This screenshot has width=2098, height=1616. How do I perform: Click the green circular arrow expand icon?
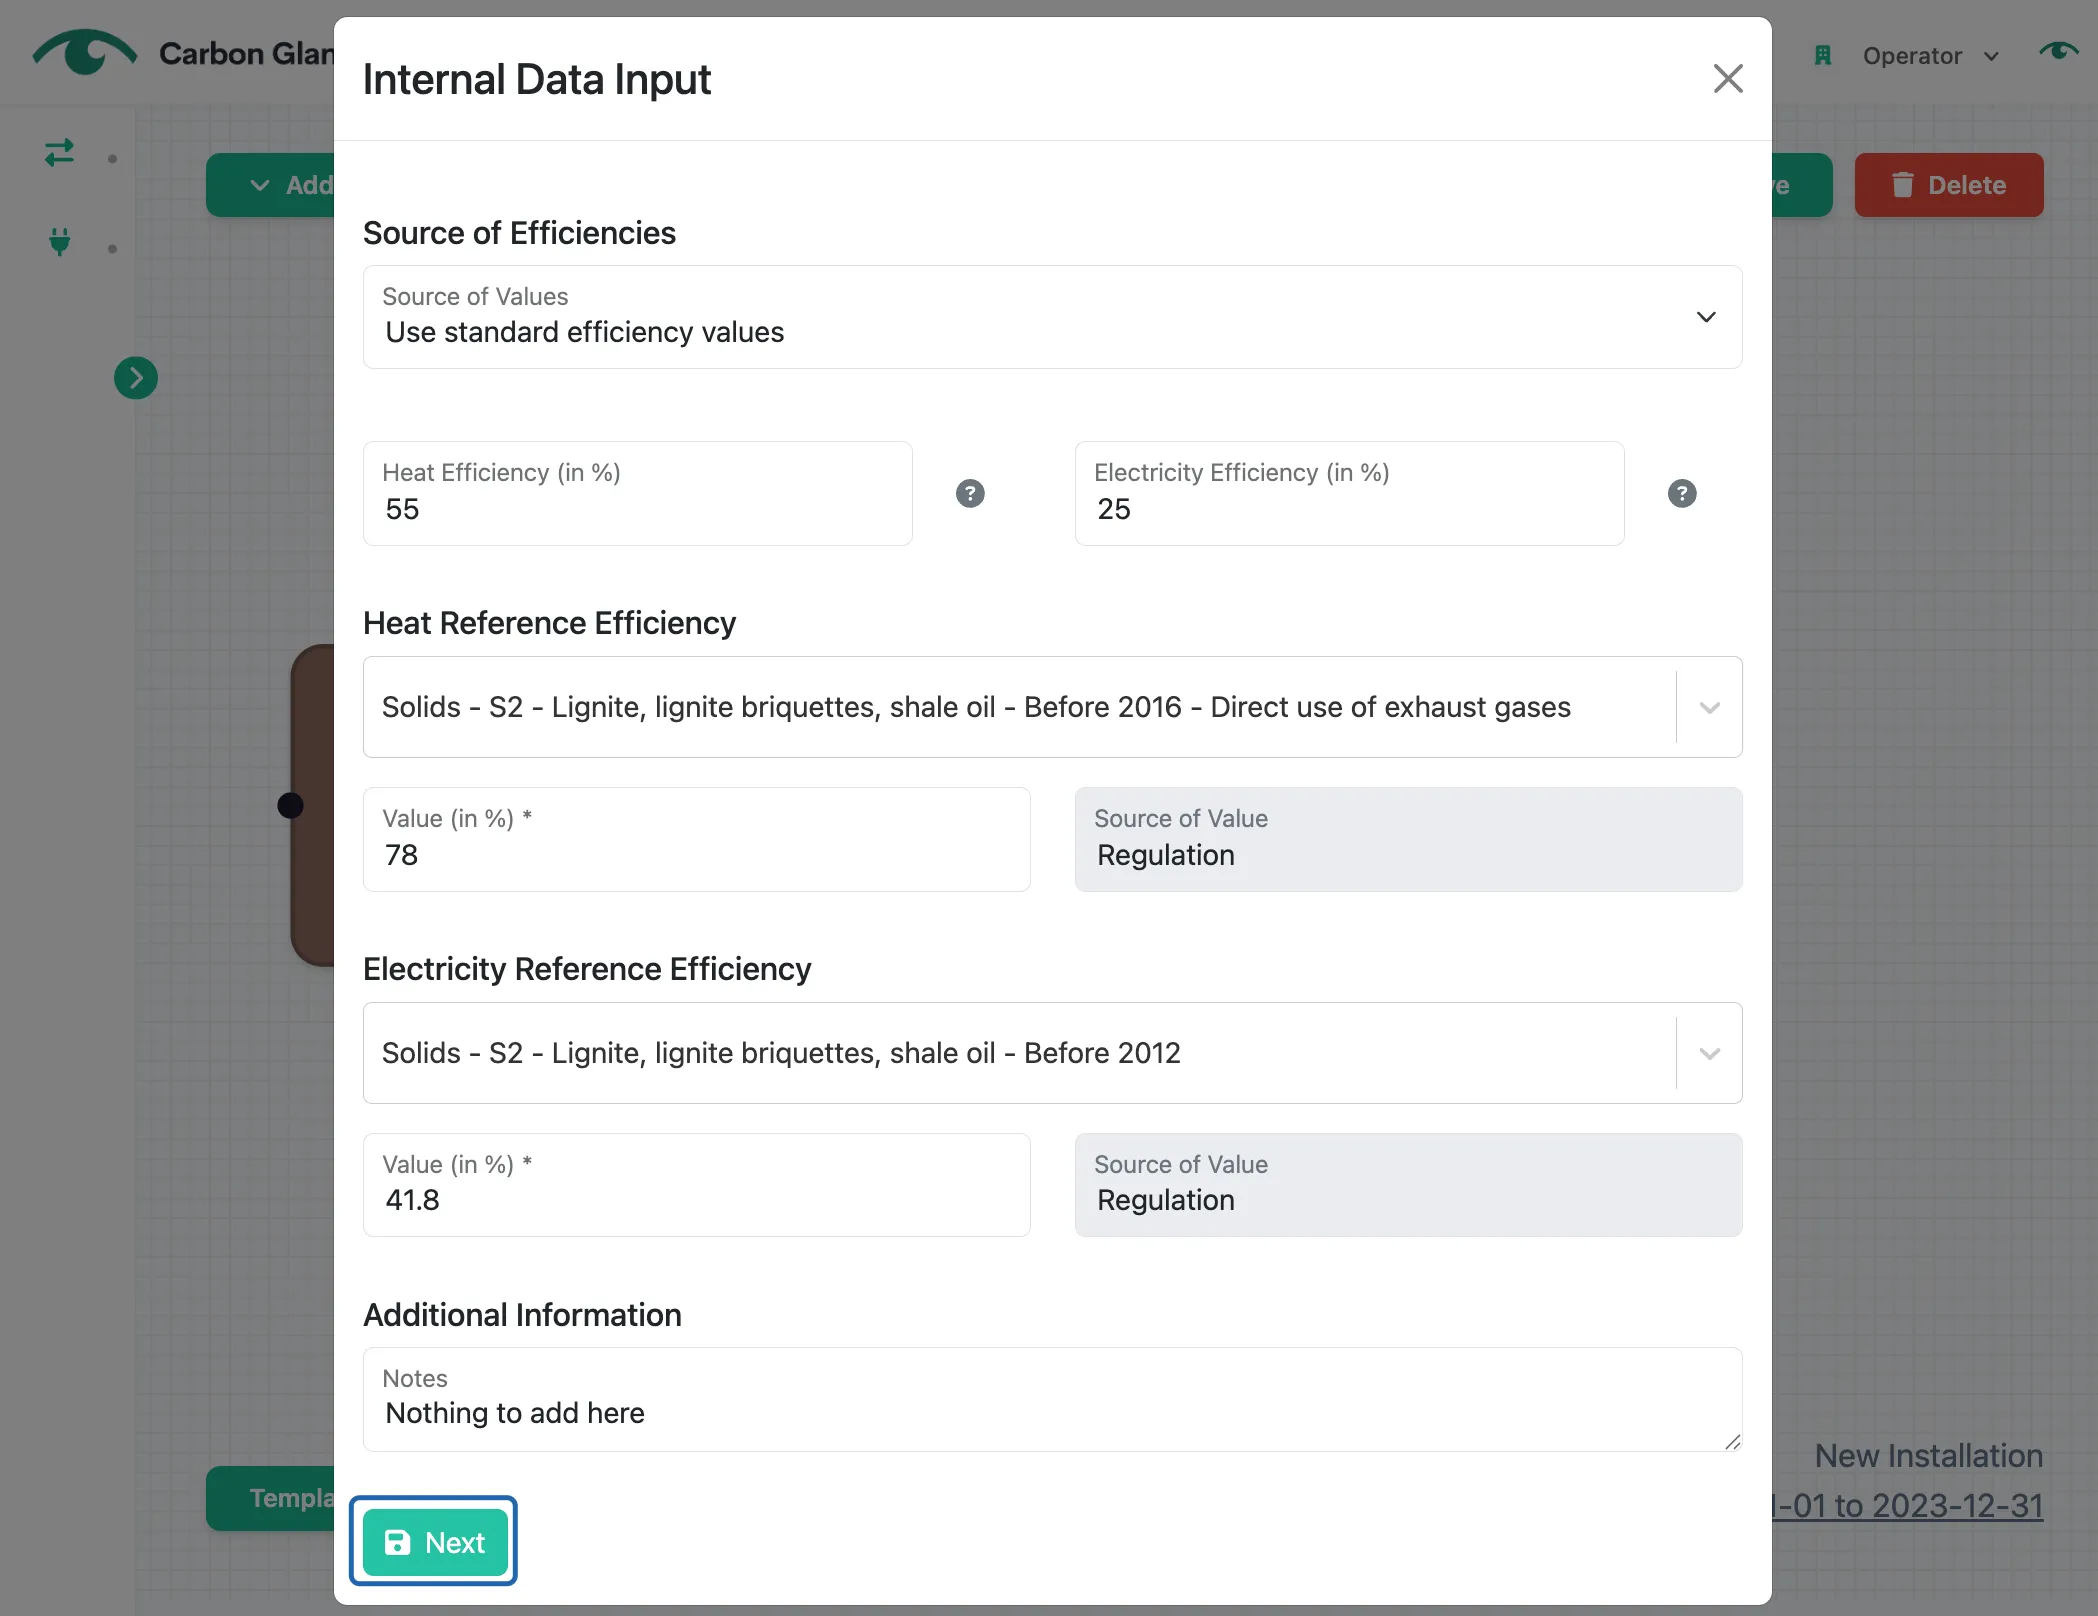(x=136, y=378)
